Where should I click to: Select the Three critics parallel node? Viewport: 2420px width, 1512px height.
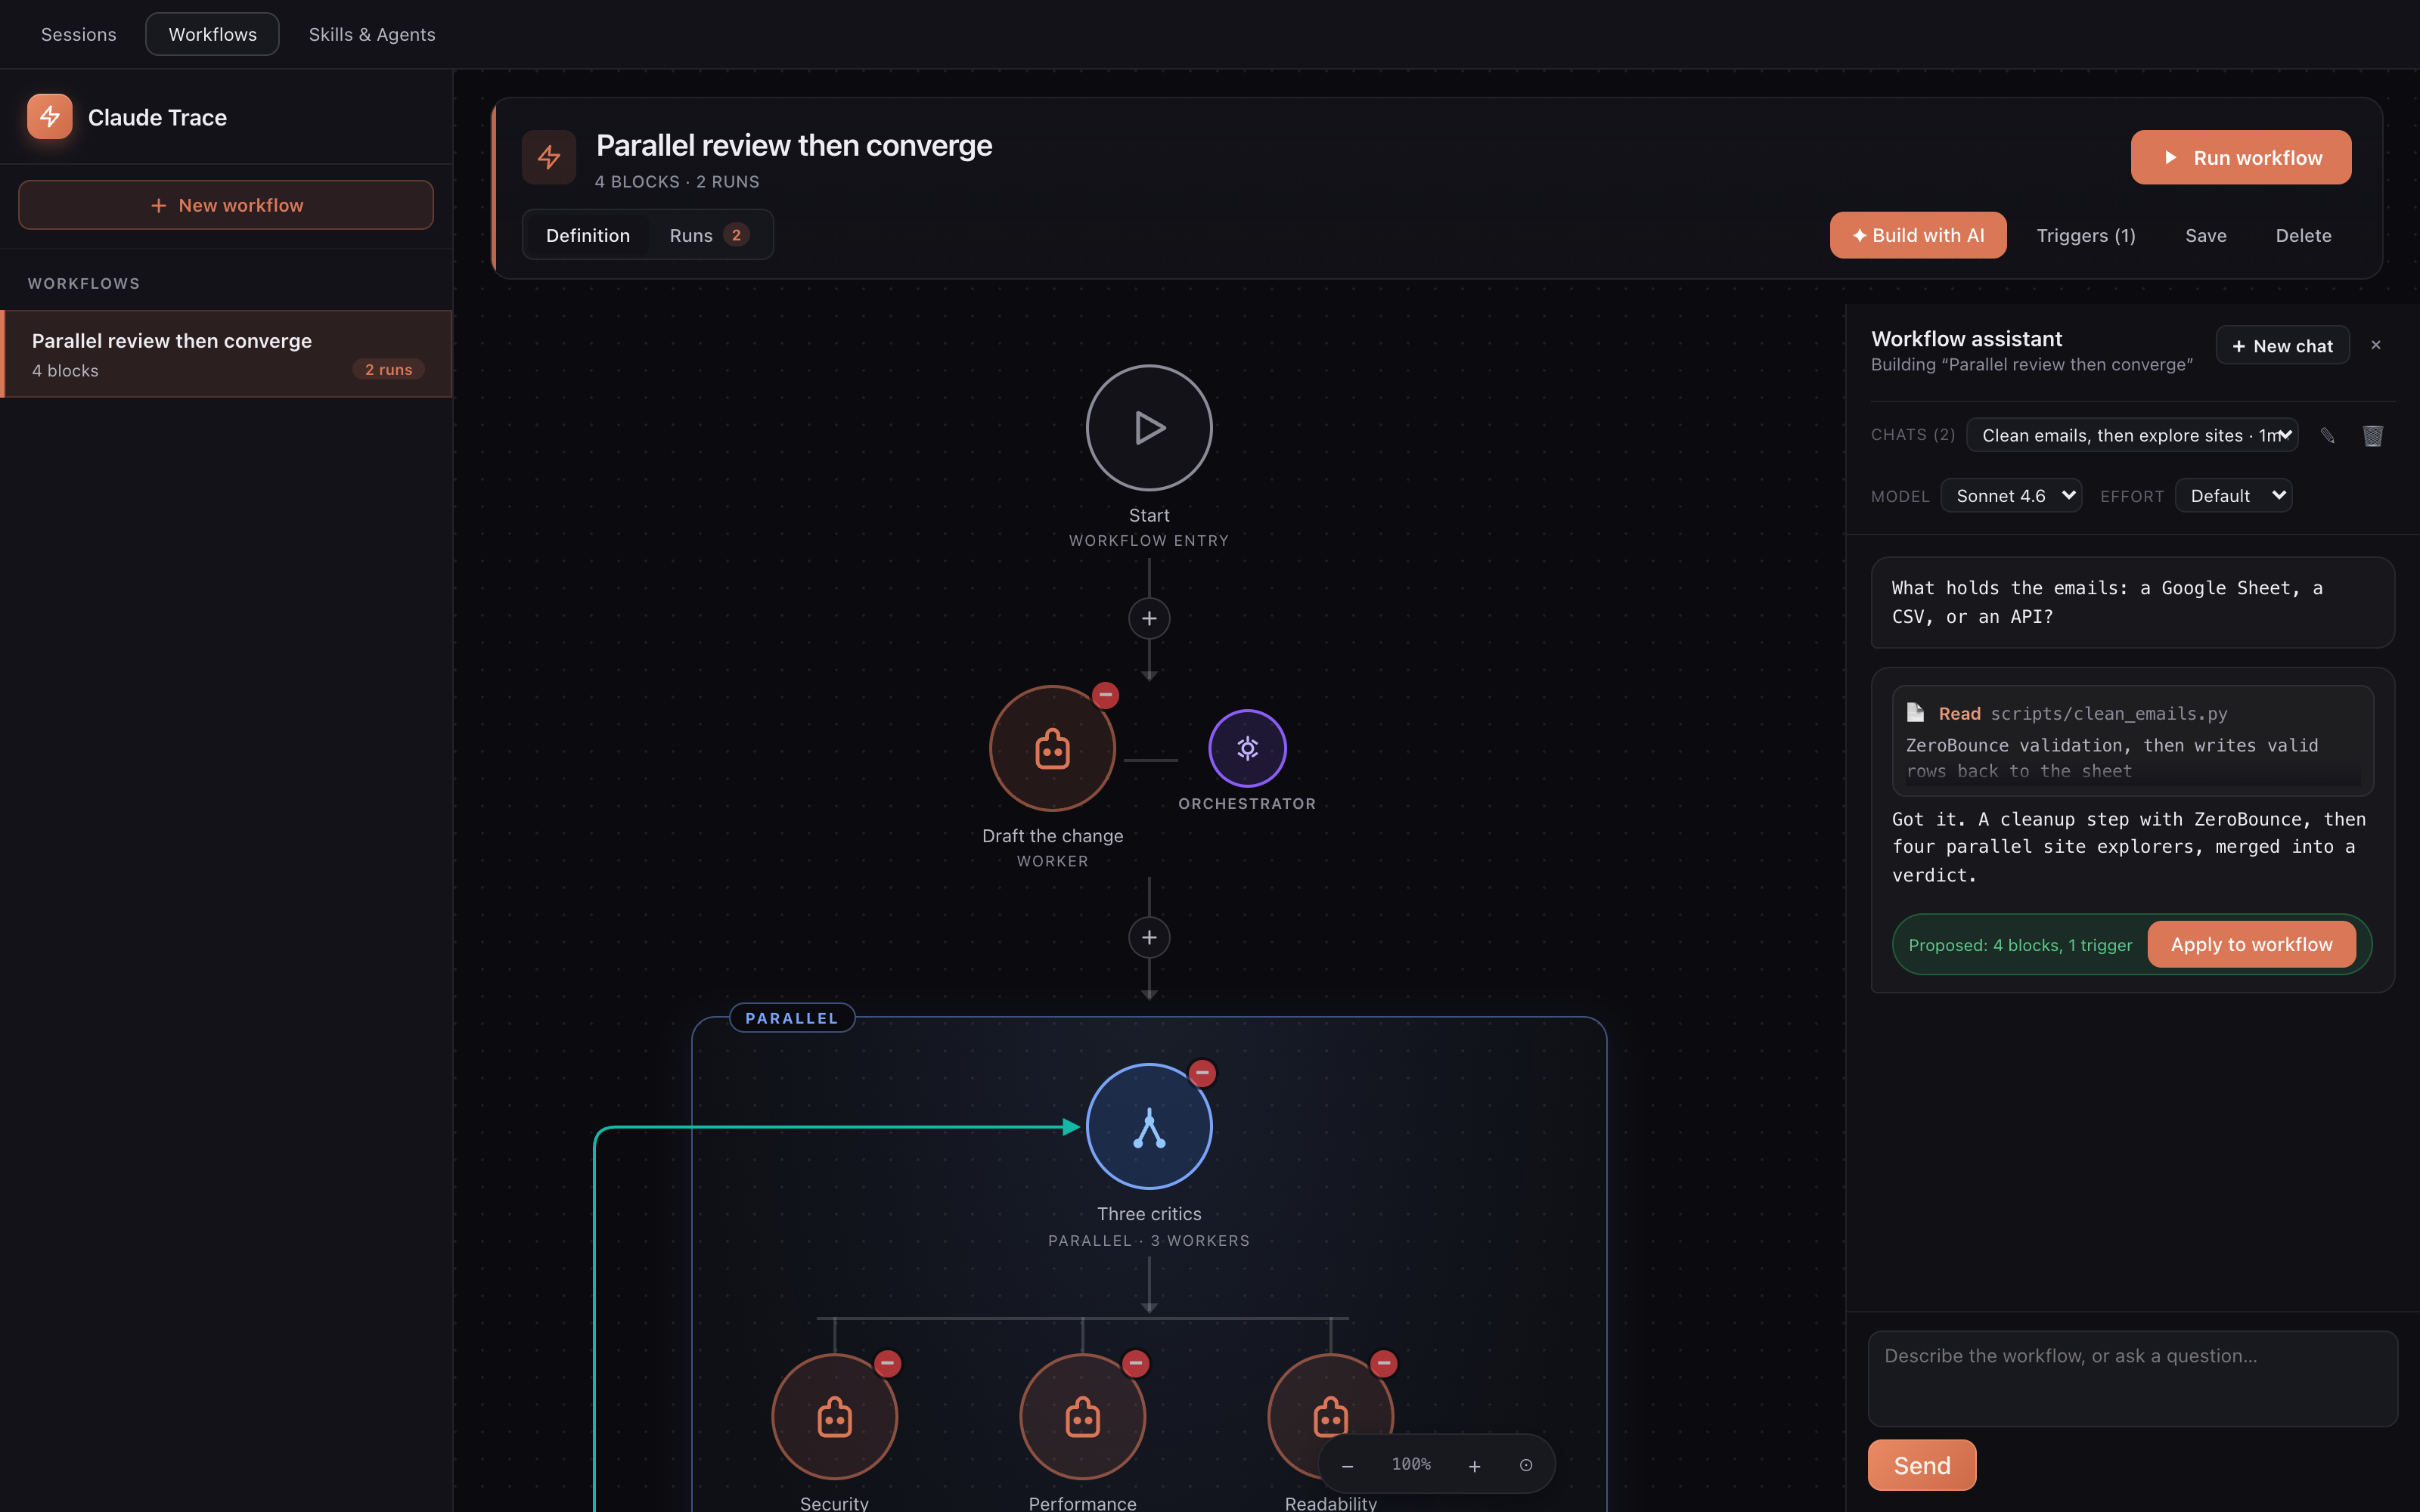click(1149, 1126)
